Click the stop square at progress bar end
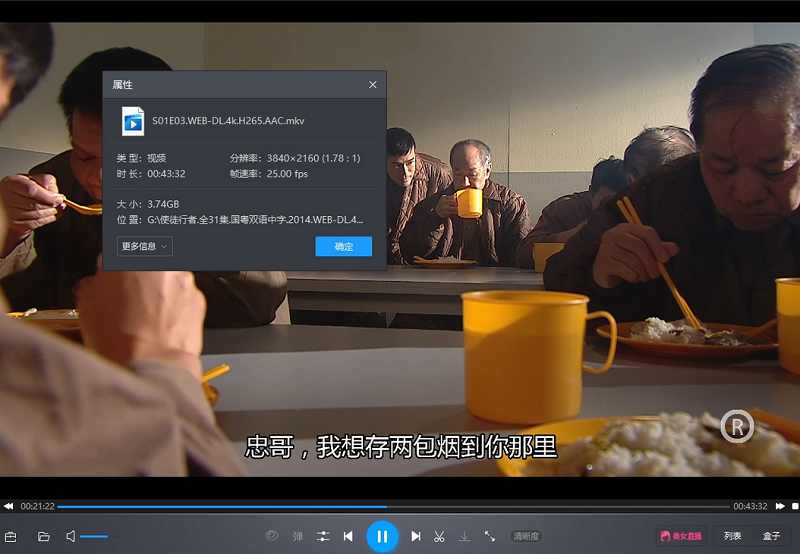The image size is (800, 554). pyautogui.click(x=794, y=507)
